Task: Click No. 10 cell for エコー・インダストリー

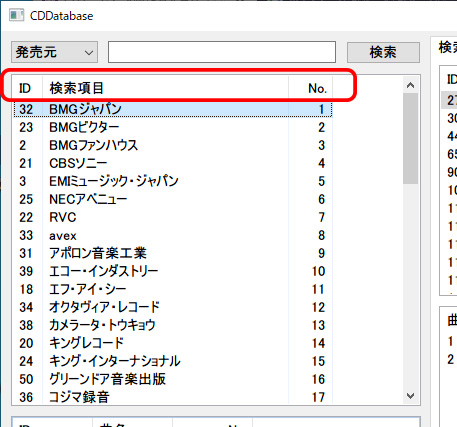Action: click(318, 271)
